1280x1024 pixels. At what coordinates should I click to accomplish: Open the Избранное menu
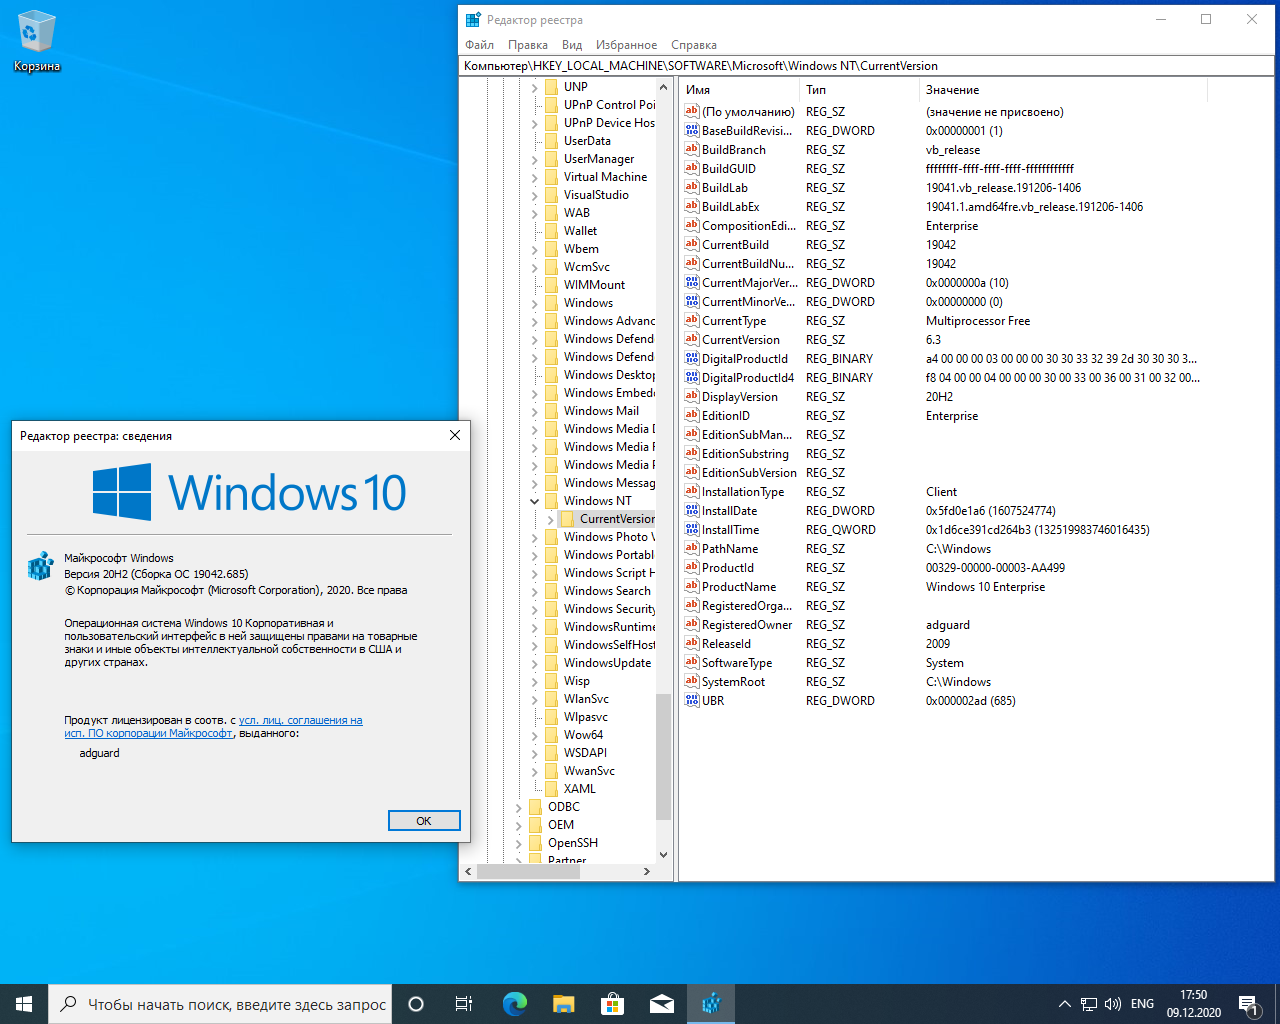point(626,45)
